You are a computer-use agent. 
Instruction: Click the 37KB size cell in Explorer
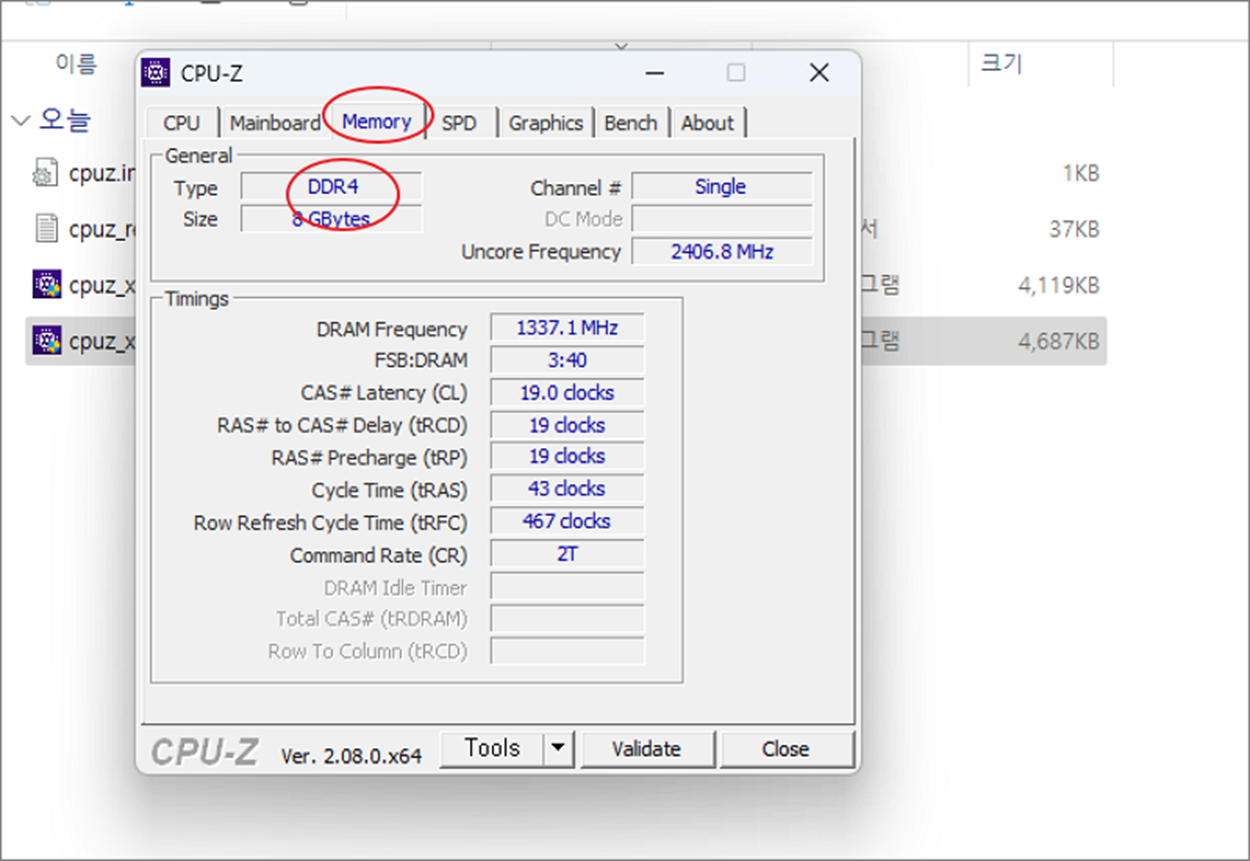pyautogui.click(x=1074, y=229)
